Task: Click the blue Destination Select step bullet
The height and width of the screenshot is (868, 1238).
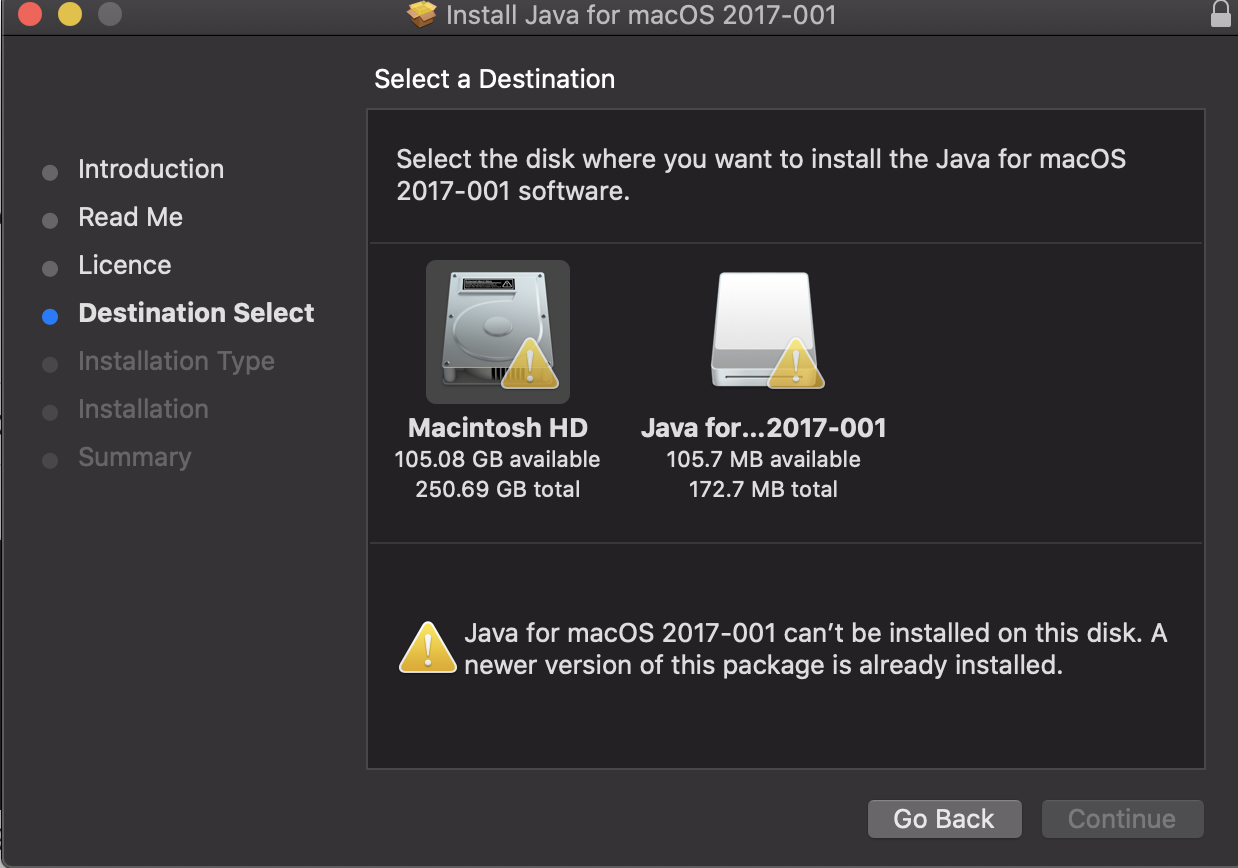Action: point(50,316)
